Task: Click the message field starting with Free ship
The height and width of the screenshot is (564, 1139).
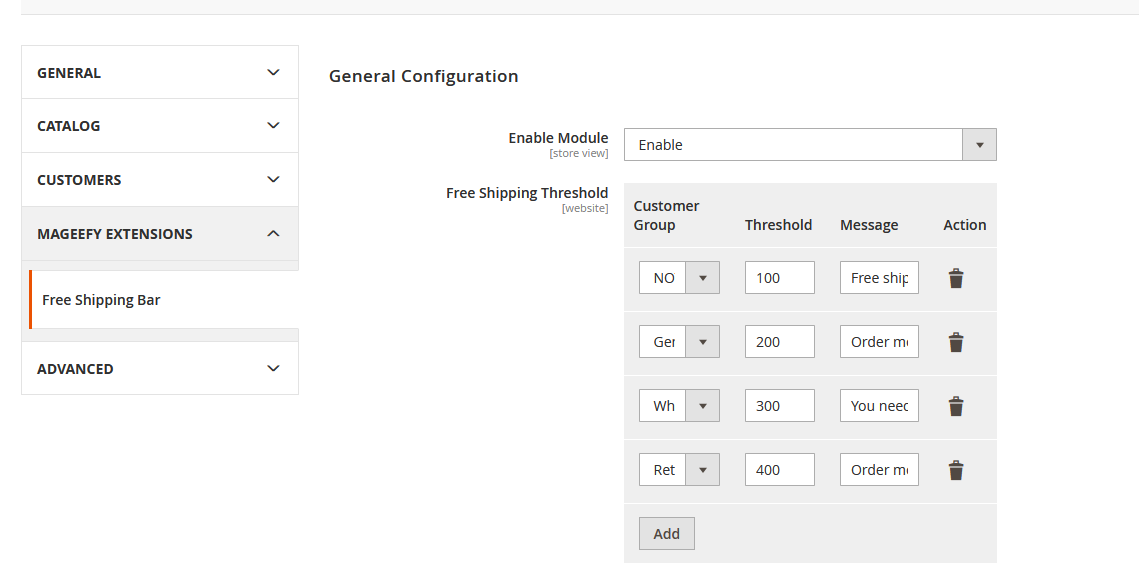Action: tap(879, 278)
